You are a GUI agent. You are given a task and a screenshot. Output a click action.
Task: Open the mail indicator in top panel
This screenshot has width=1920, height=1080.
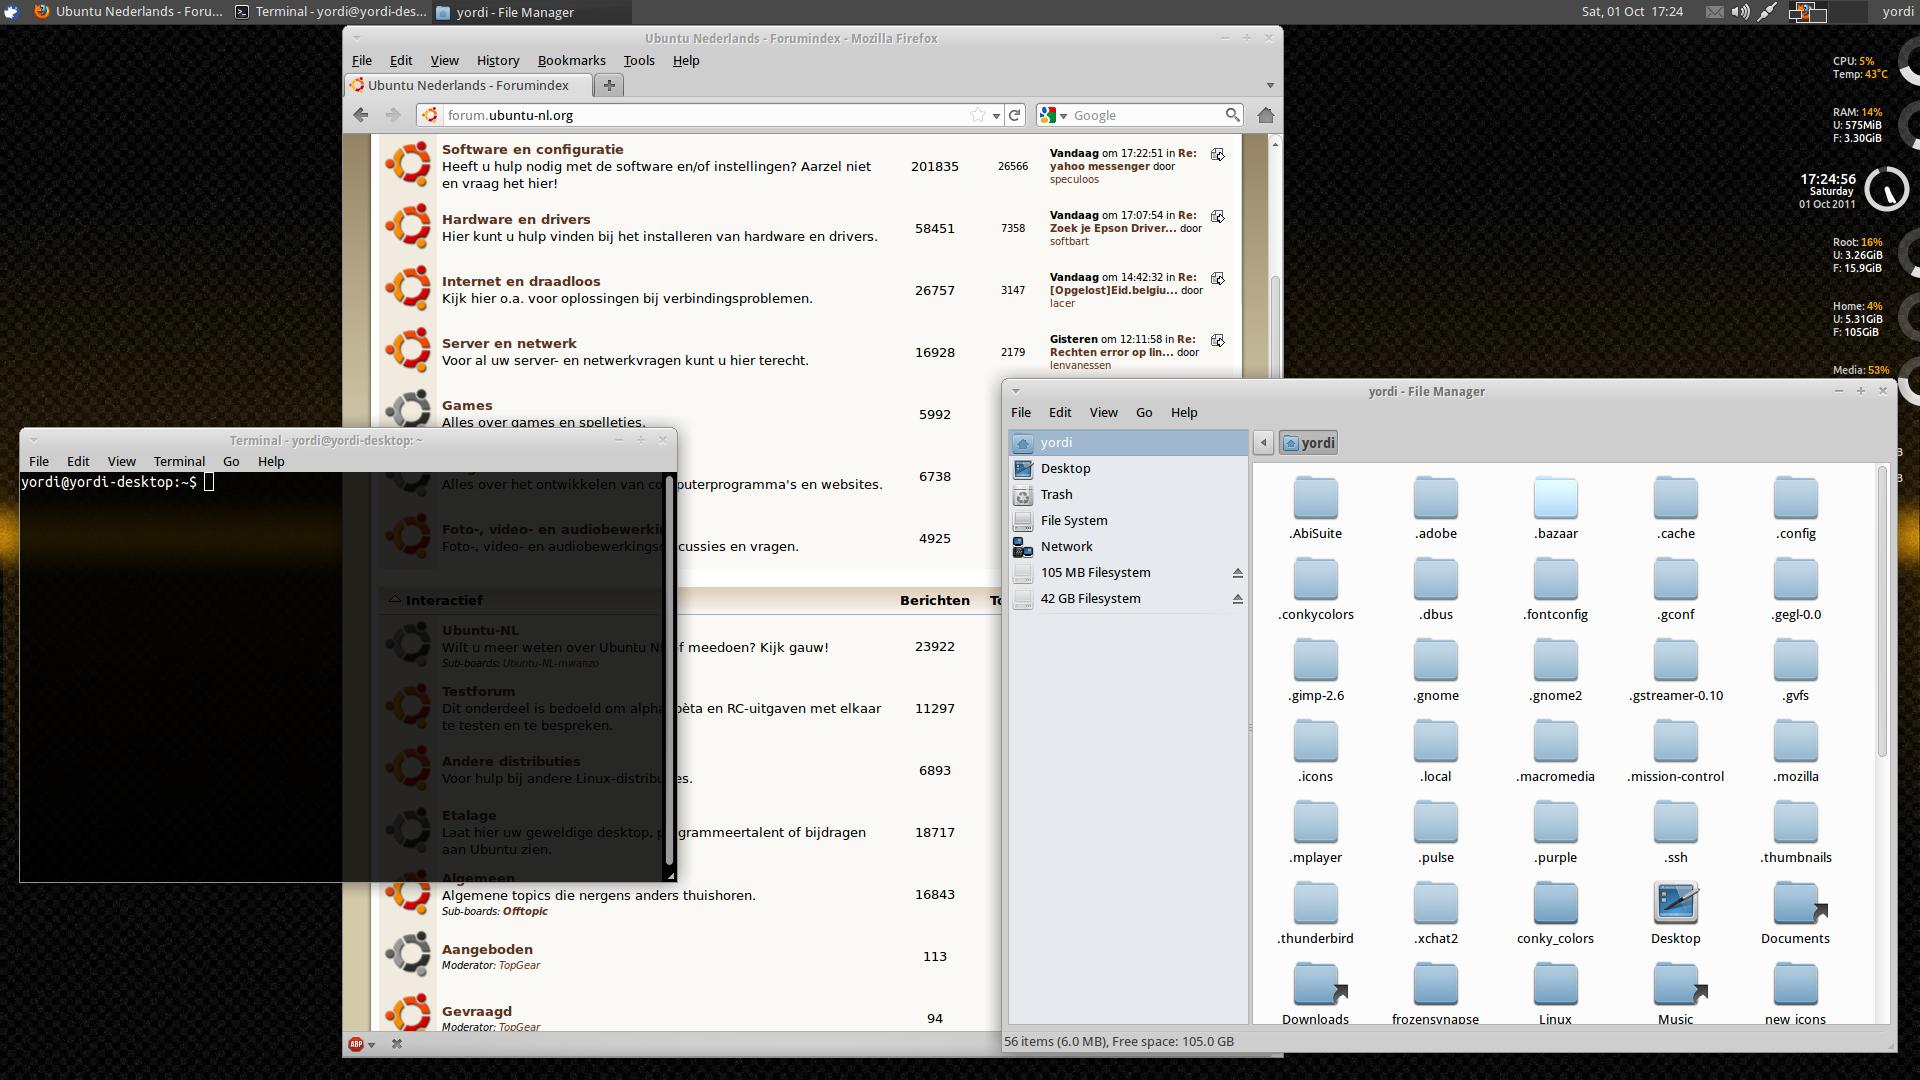coord(1714,12)
